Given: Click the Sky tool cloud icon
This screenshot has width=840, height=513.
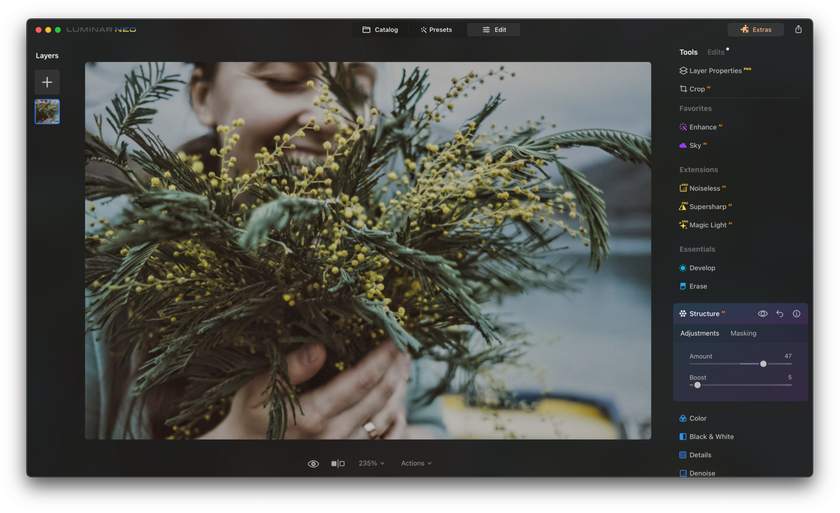Looking at the screenshot, I should (683, 145).
